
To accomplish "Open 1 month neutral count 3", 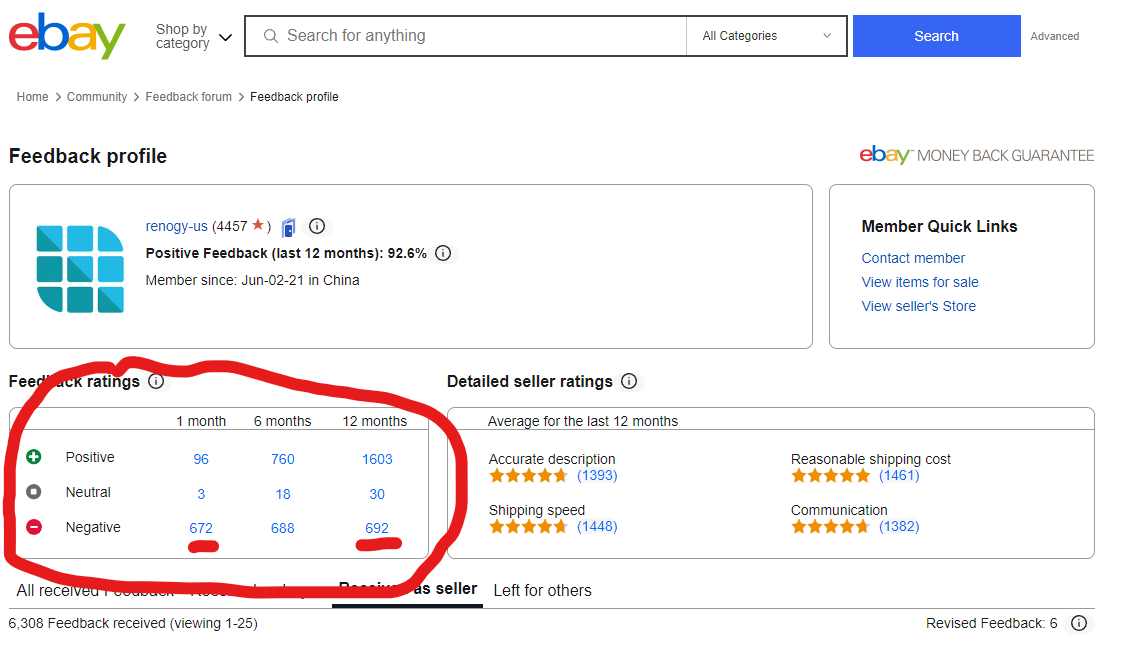I will pyautogui.click(x=201, y=494).
